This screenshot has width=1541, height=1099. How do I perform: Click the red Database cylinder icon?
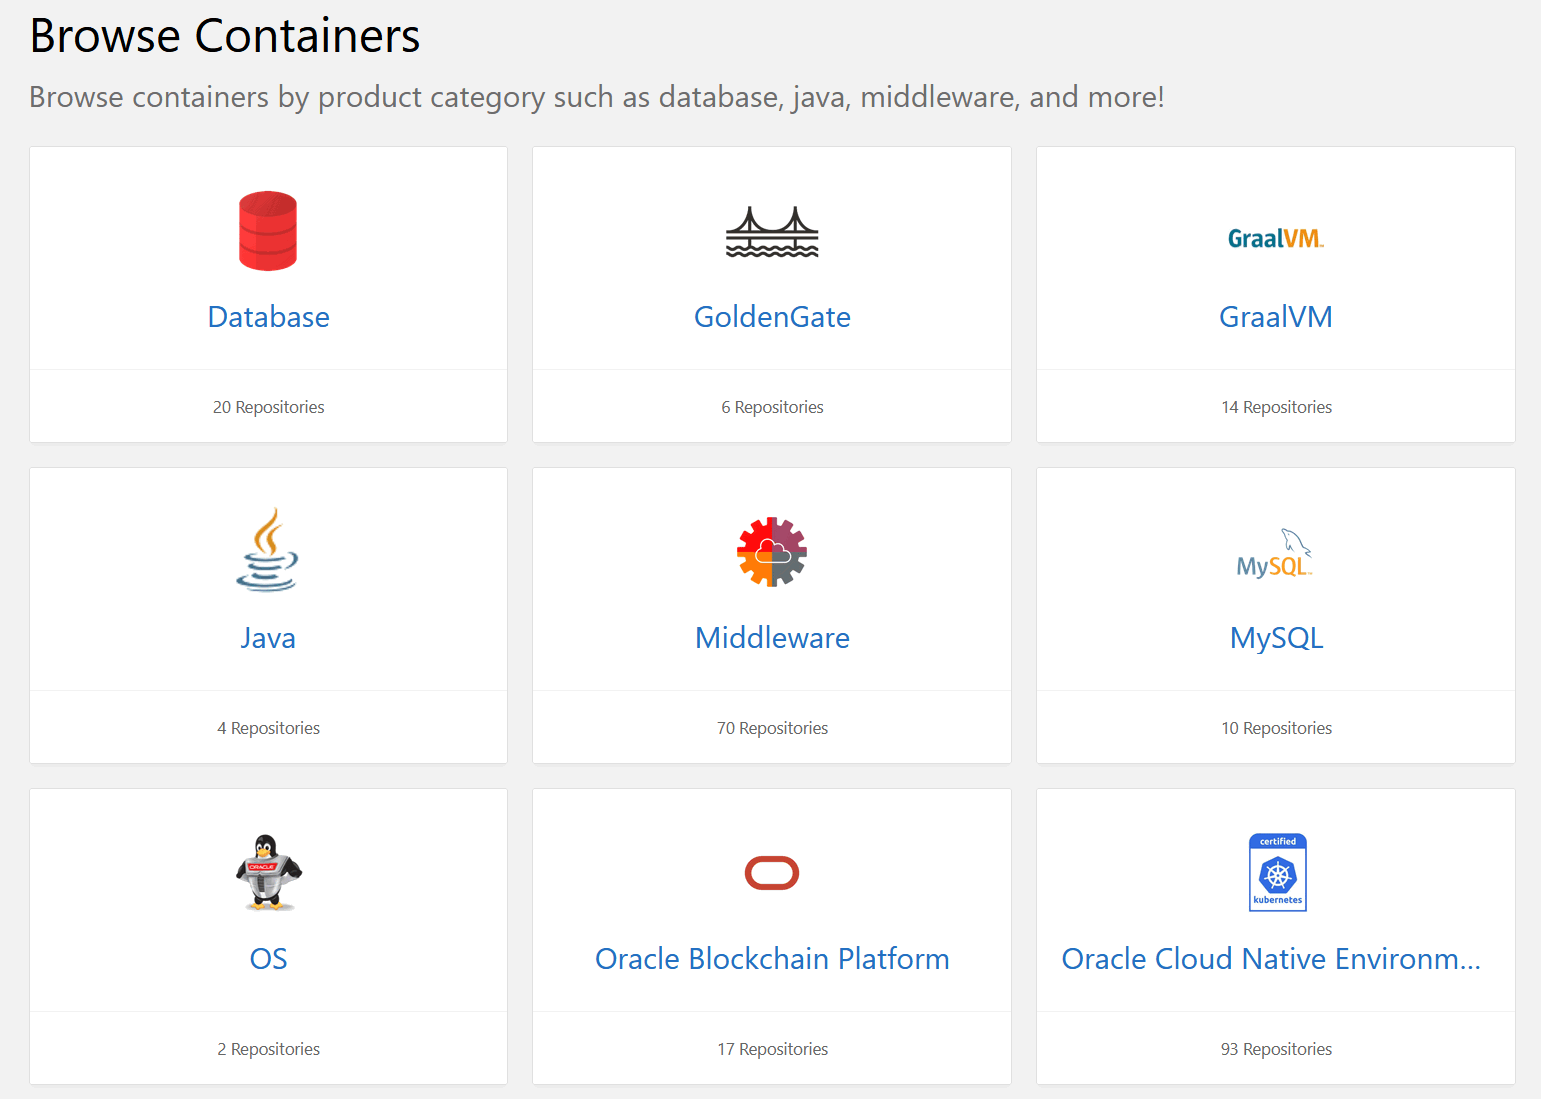pos(268,231)
